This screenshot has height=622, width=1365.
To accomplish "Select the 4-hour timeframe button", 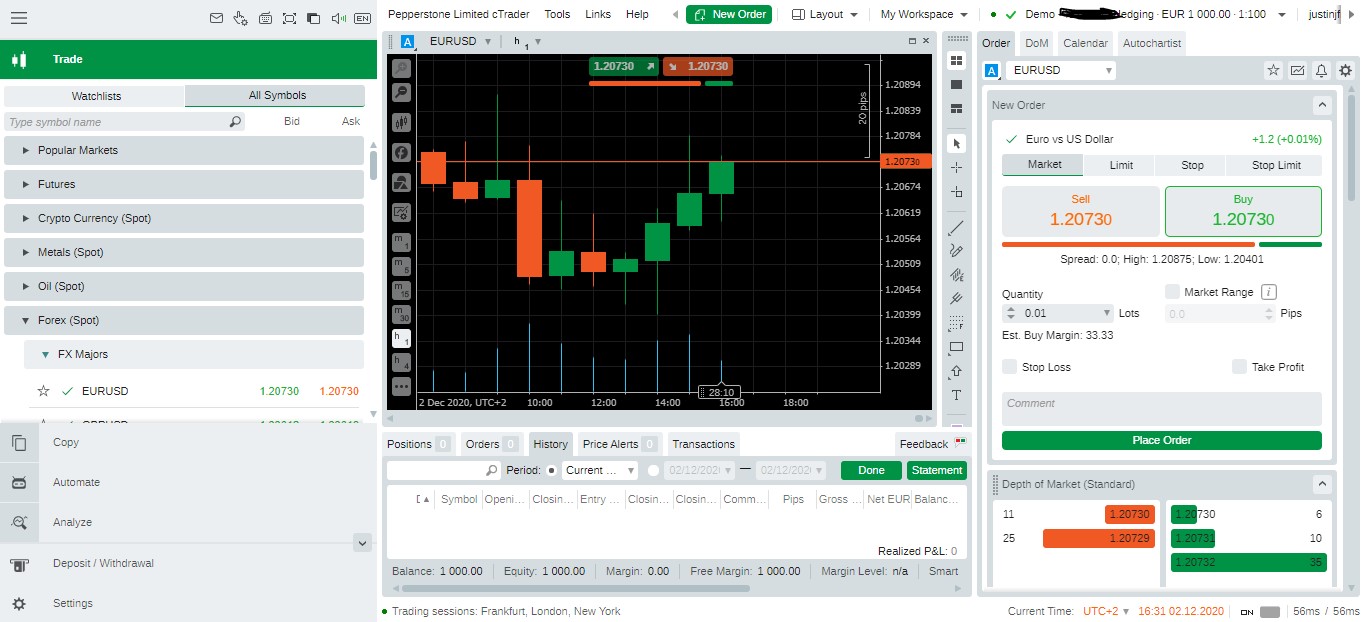I will [401, 362].
